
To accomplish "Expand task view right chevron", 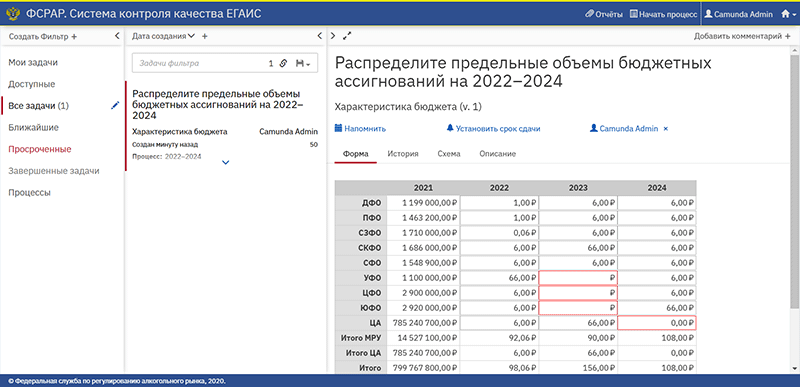I will [333, 36].
